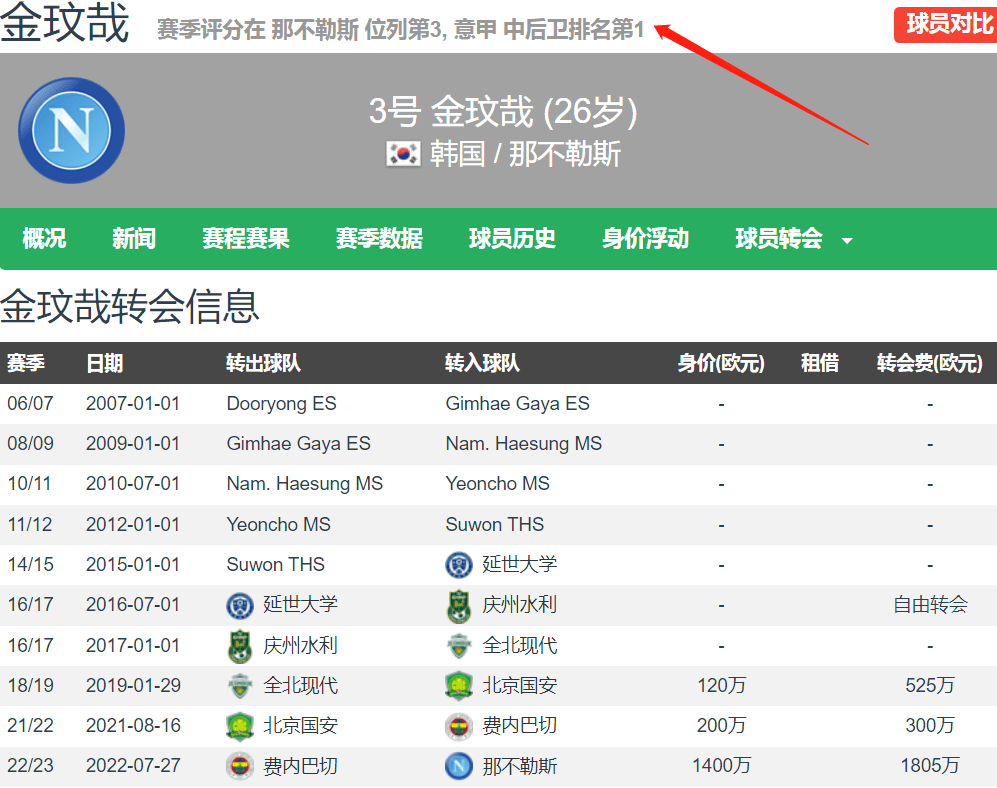Viewport: 997px width, 788px height.
Task: Go to the 赛程赛果 tab
Action: [246, 238]
